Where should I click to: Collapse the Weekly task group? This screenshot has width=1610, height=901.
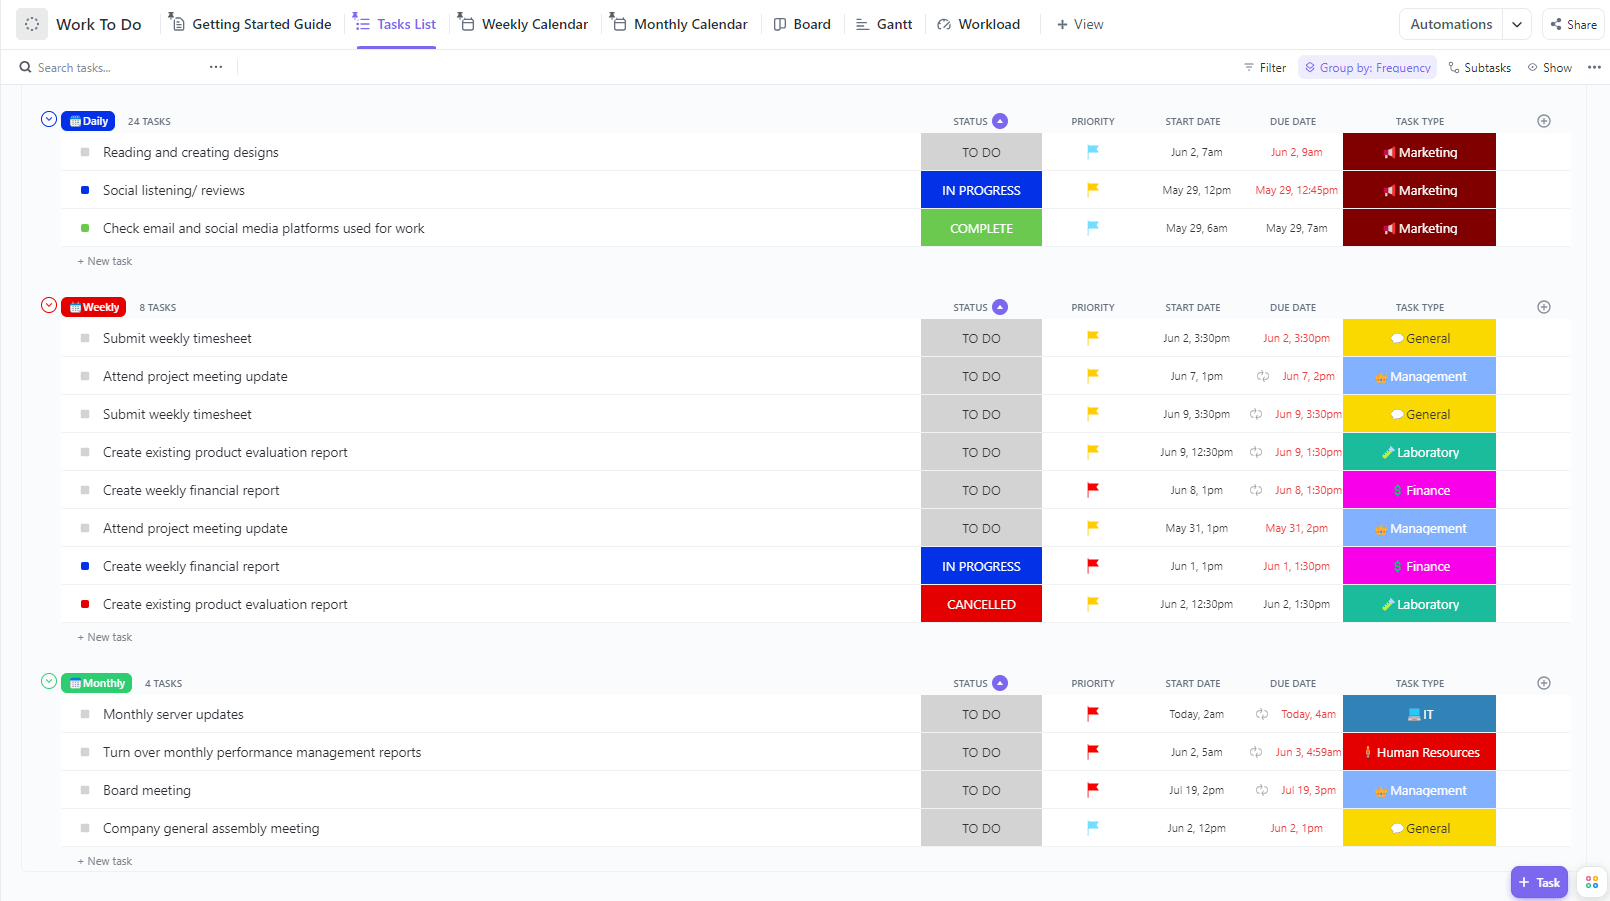pyautogui.click(x=49, y=306)
